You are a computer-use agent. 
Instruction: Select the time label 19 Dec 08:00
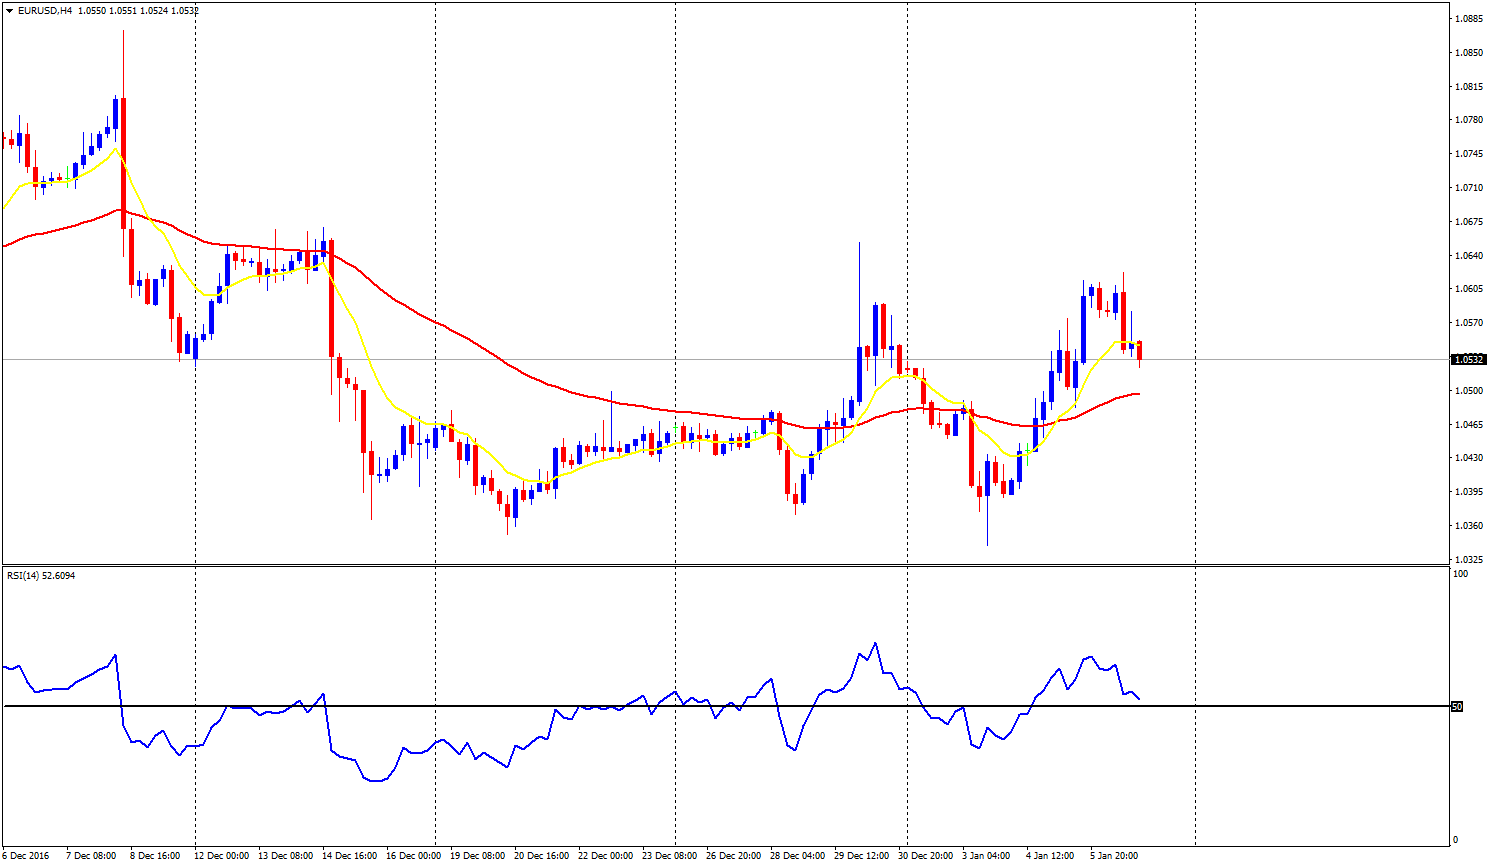point(478,856)
